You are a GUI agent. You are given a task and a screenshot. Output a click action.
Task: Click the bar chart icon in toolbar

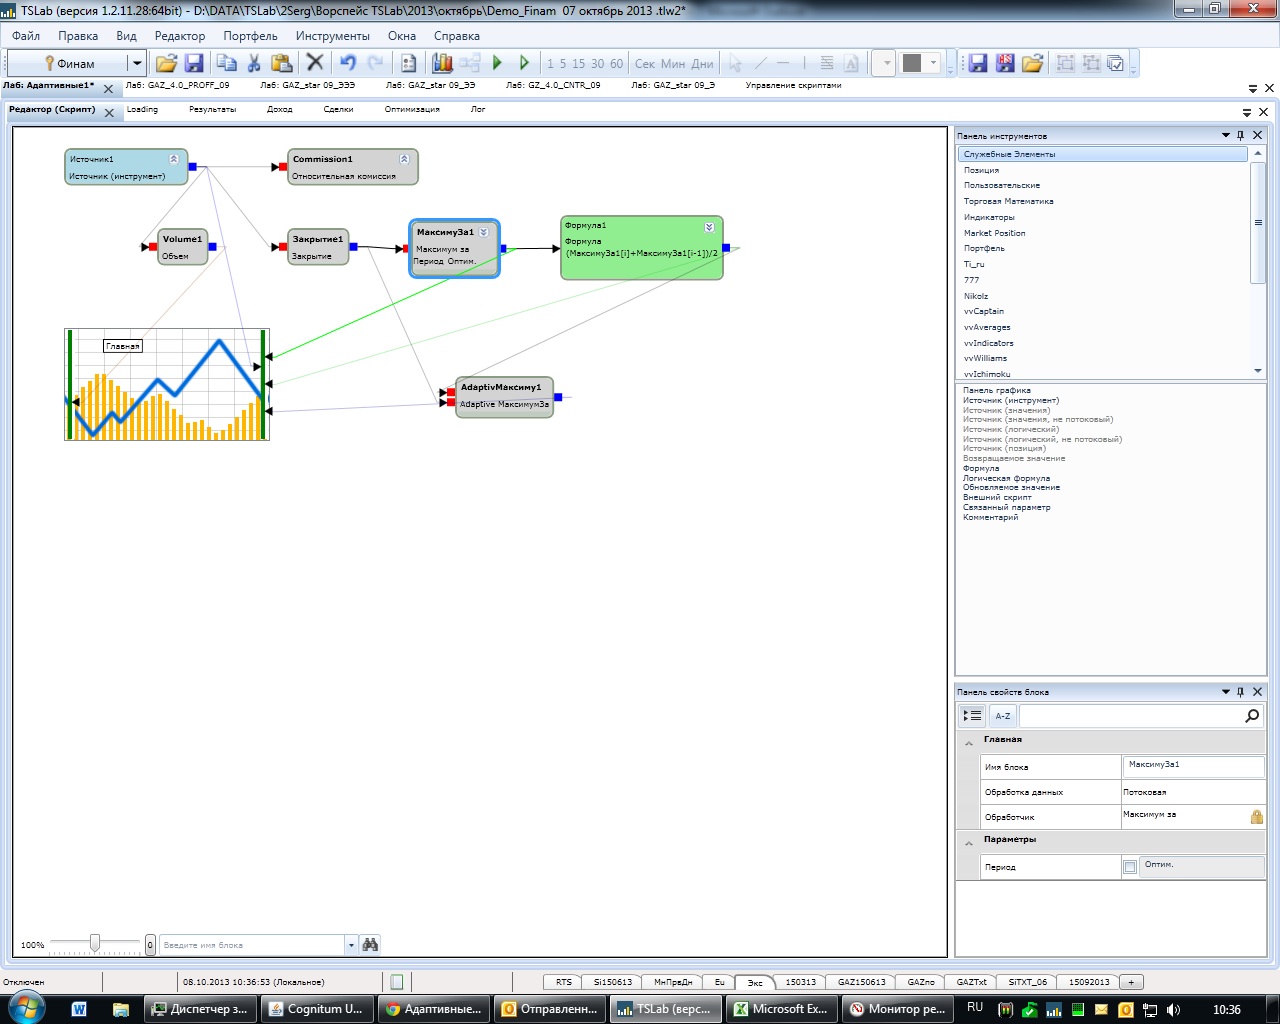coord(442,63)
